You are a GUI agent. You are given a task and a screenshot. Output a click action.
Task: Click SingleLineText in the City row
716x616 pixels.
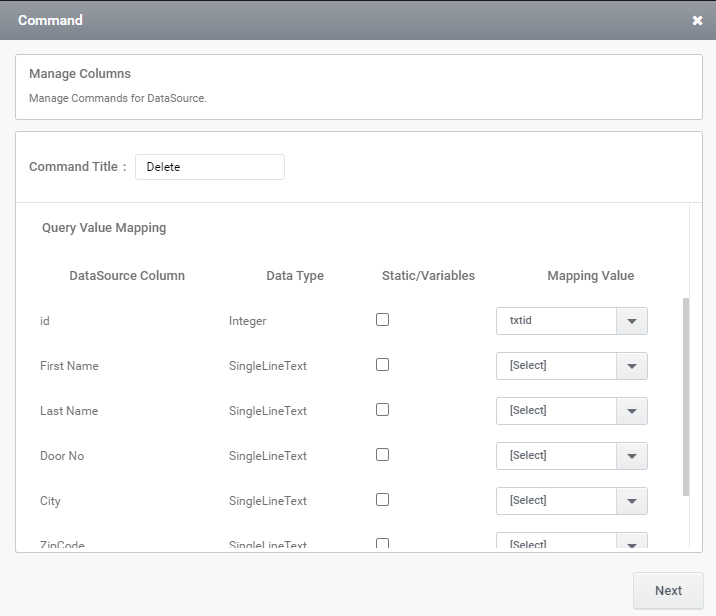pos(268,501)
